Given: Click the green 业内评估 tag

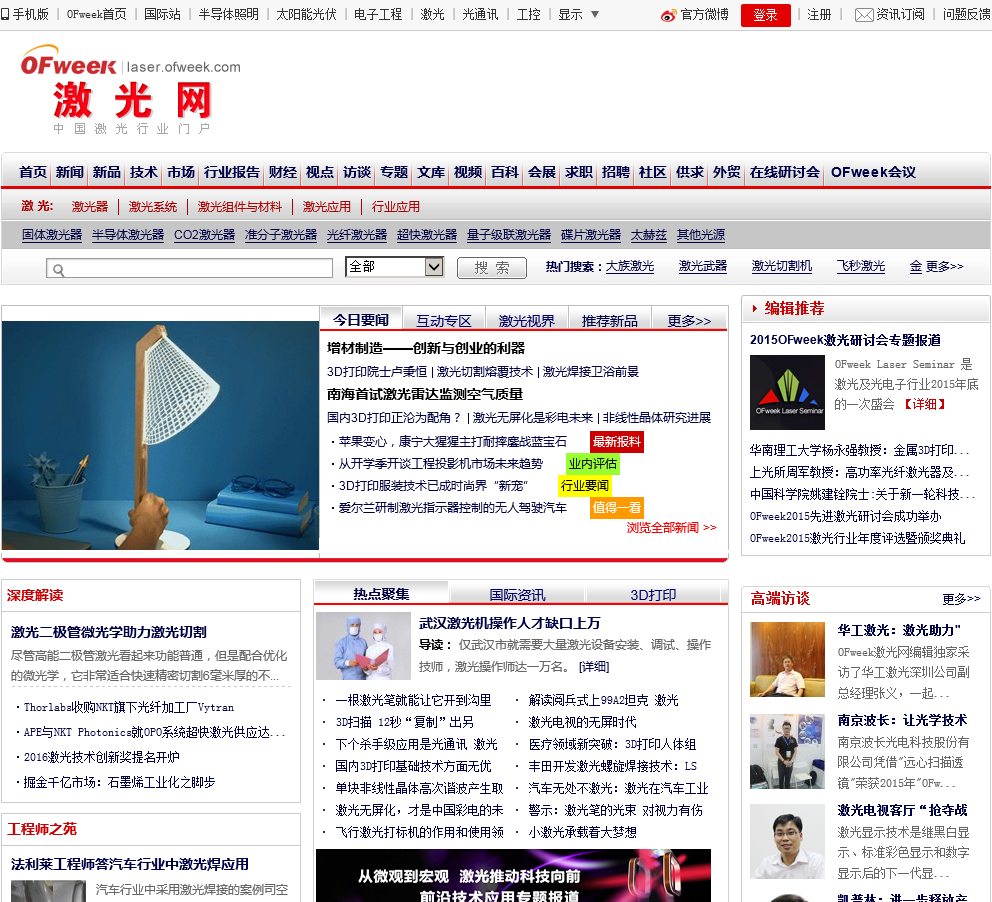Looking at the screenshot, I should 592,464.
